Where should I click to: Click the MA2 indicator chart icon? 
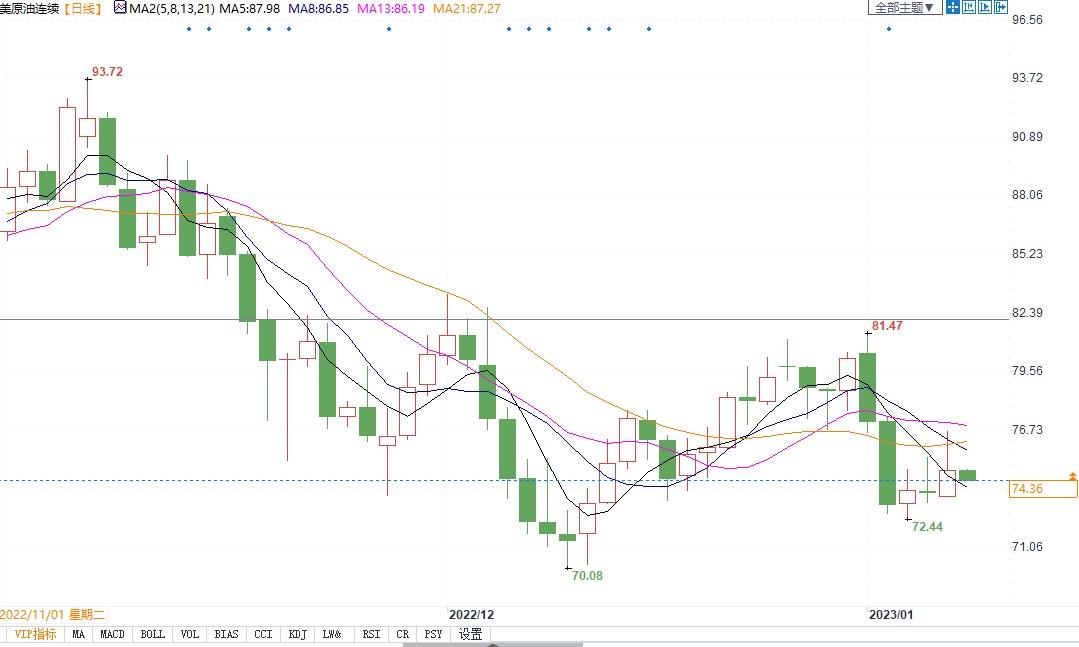[x=120, y=8]
